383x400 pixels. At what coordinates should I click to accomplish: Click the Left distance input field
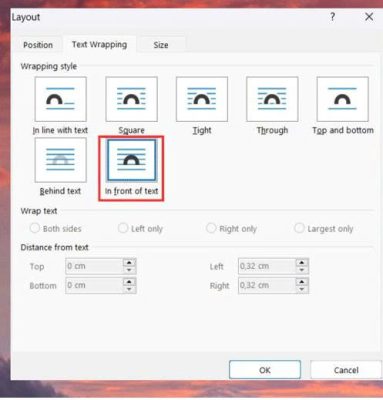[x=267, y=266]
